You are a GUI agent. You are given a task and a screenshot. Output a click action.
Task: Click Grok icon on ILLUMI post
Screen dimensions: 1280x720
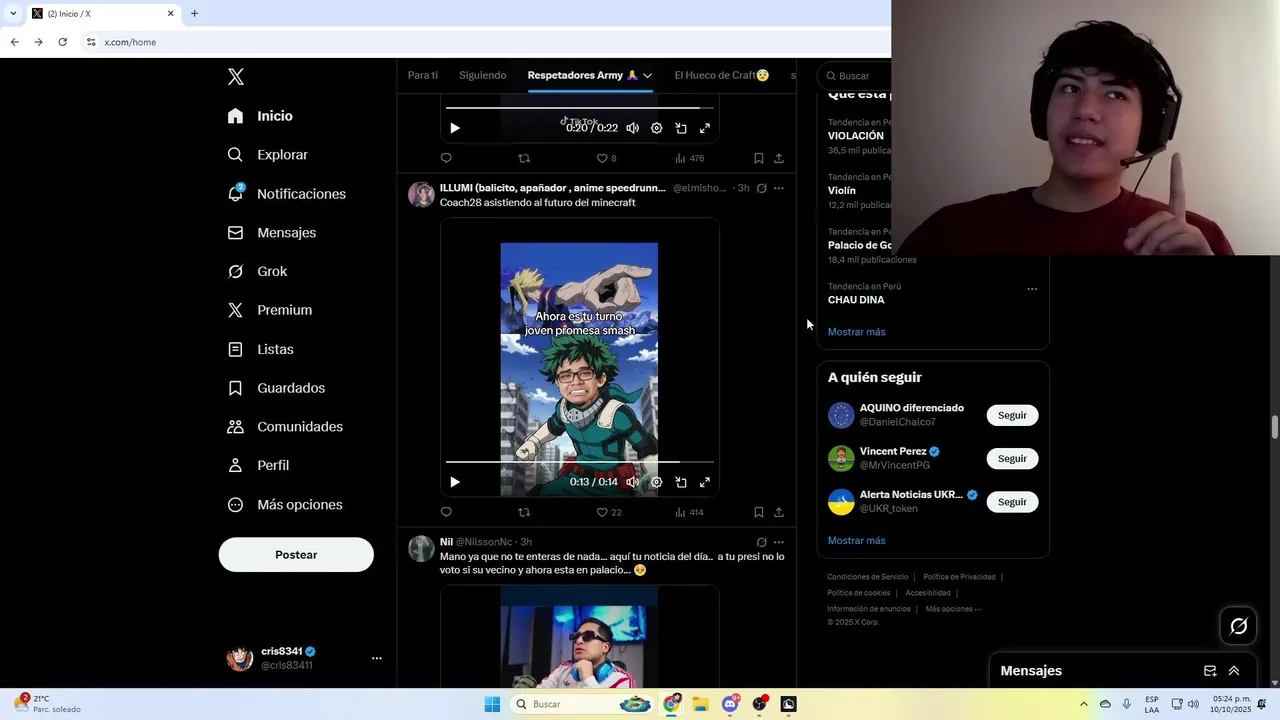[761, 188]
